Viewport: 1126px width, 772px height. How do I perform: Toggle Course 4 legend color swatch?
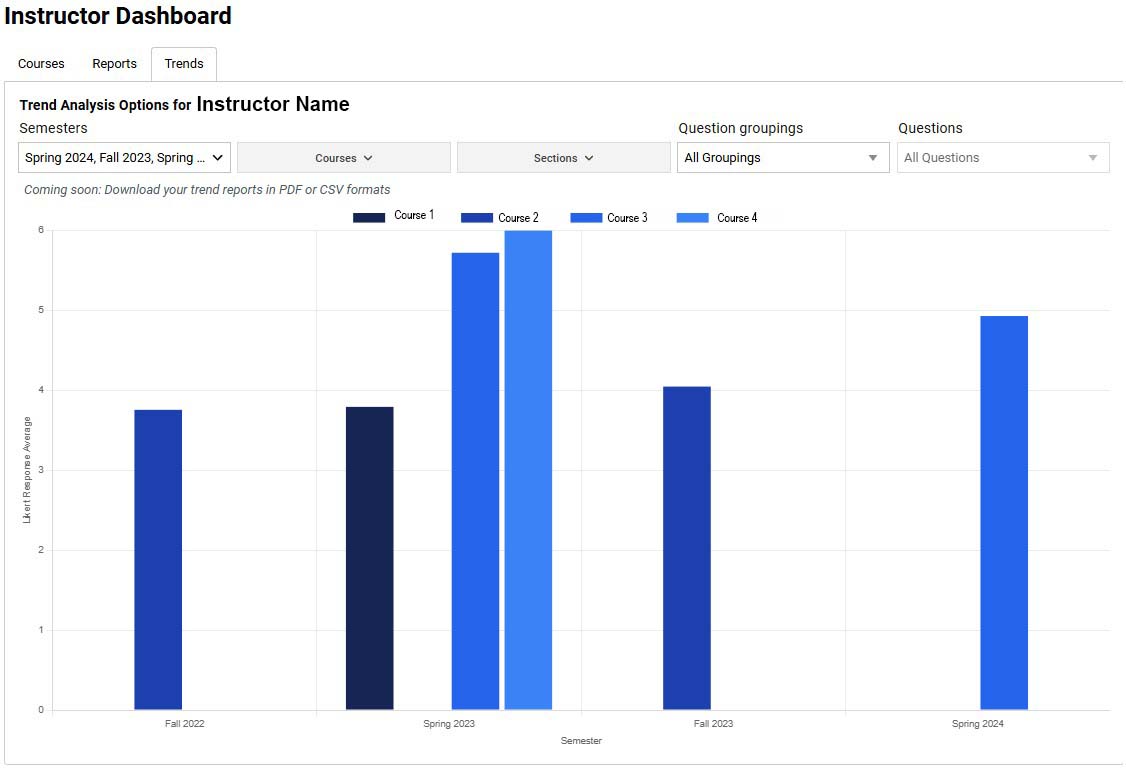pyautogui.click(x=693, y=218)
